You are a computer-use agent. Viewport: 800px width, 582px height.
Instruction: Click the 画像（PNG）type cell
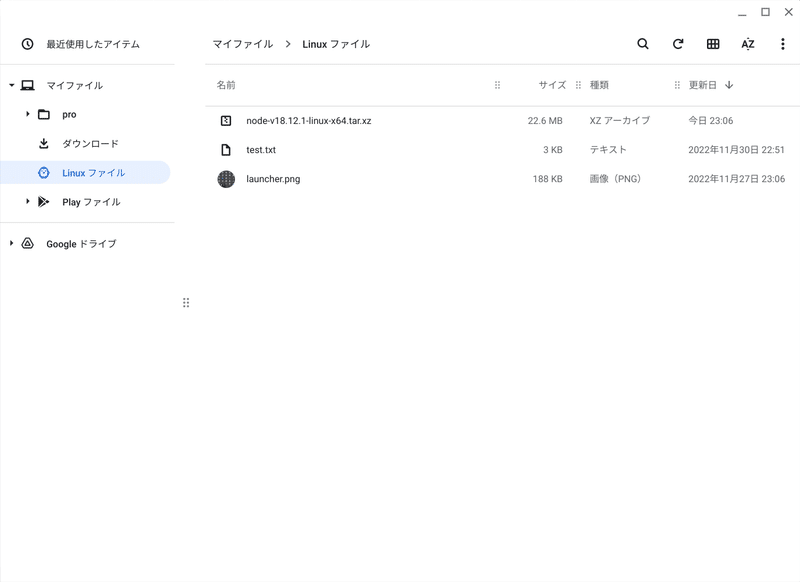(615, 179)
